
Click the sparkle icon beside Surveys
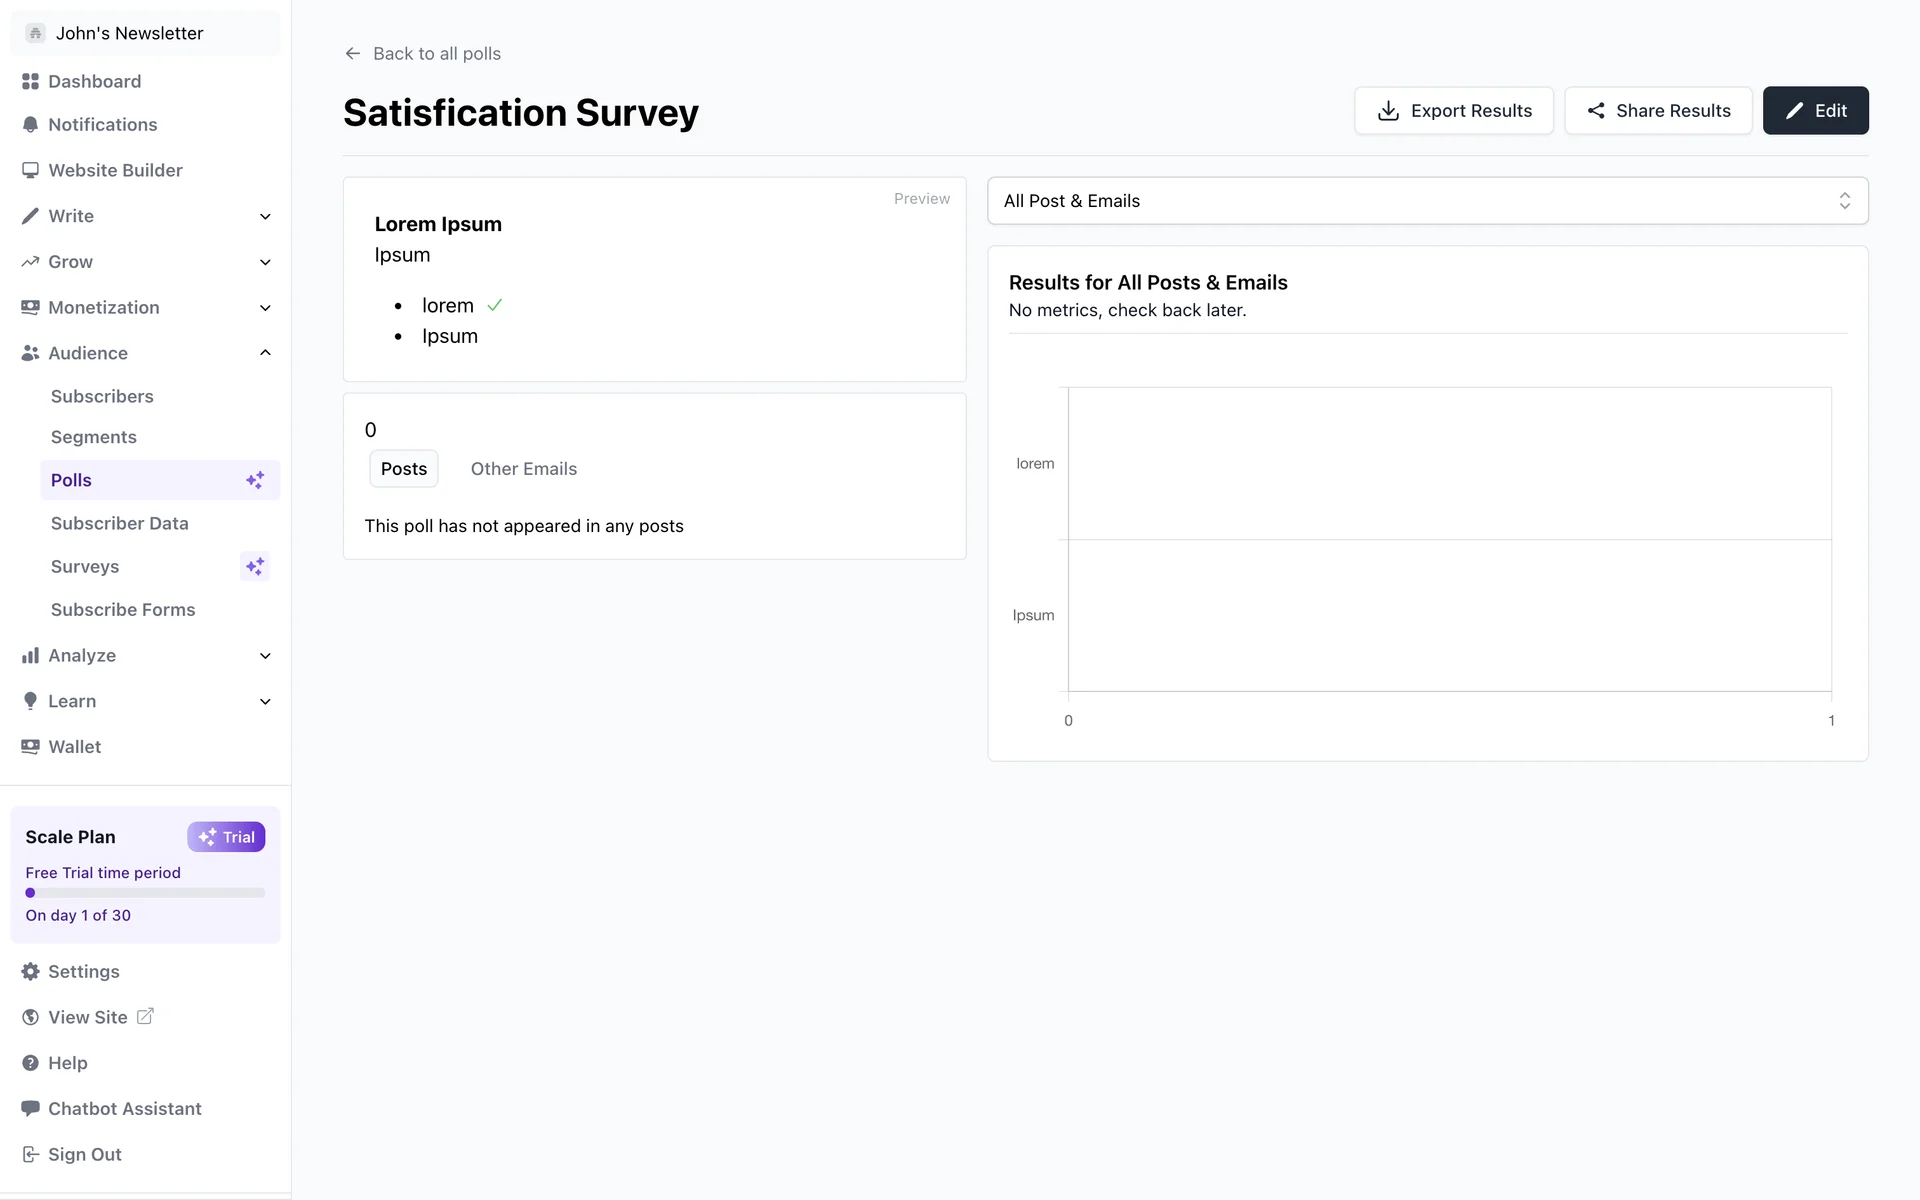point(255,567)
